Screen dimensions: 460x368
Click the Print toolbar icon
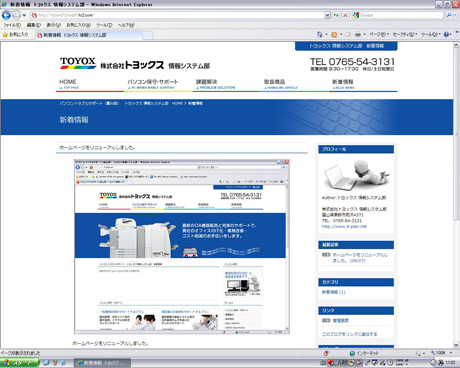[358, 34]
